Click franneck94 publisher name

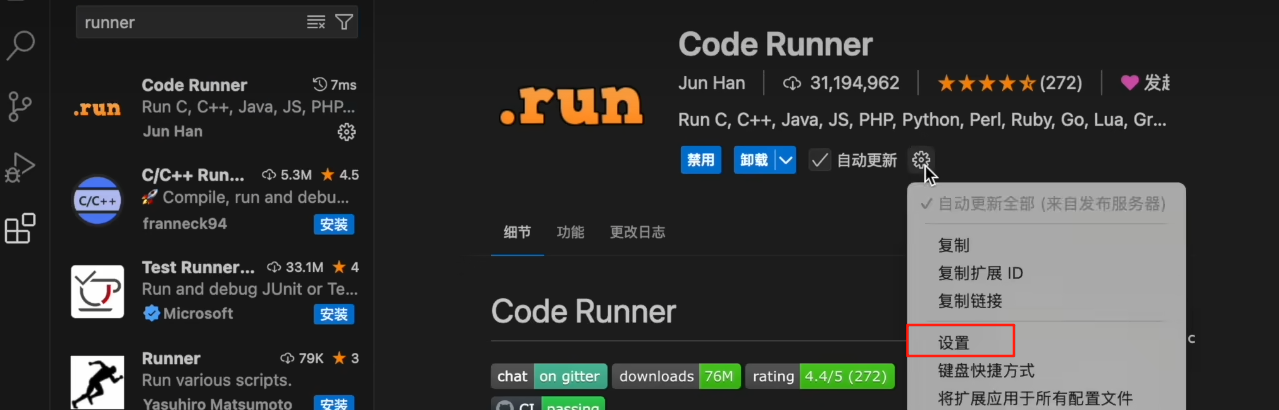tap(184, 223)
